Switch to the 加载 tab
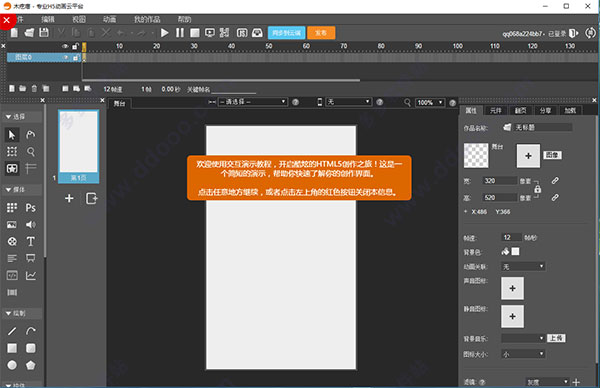This screenshot has width=600, height=388. coord(570,111)
